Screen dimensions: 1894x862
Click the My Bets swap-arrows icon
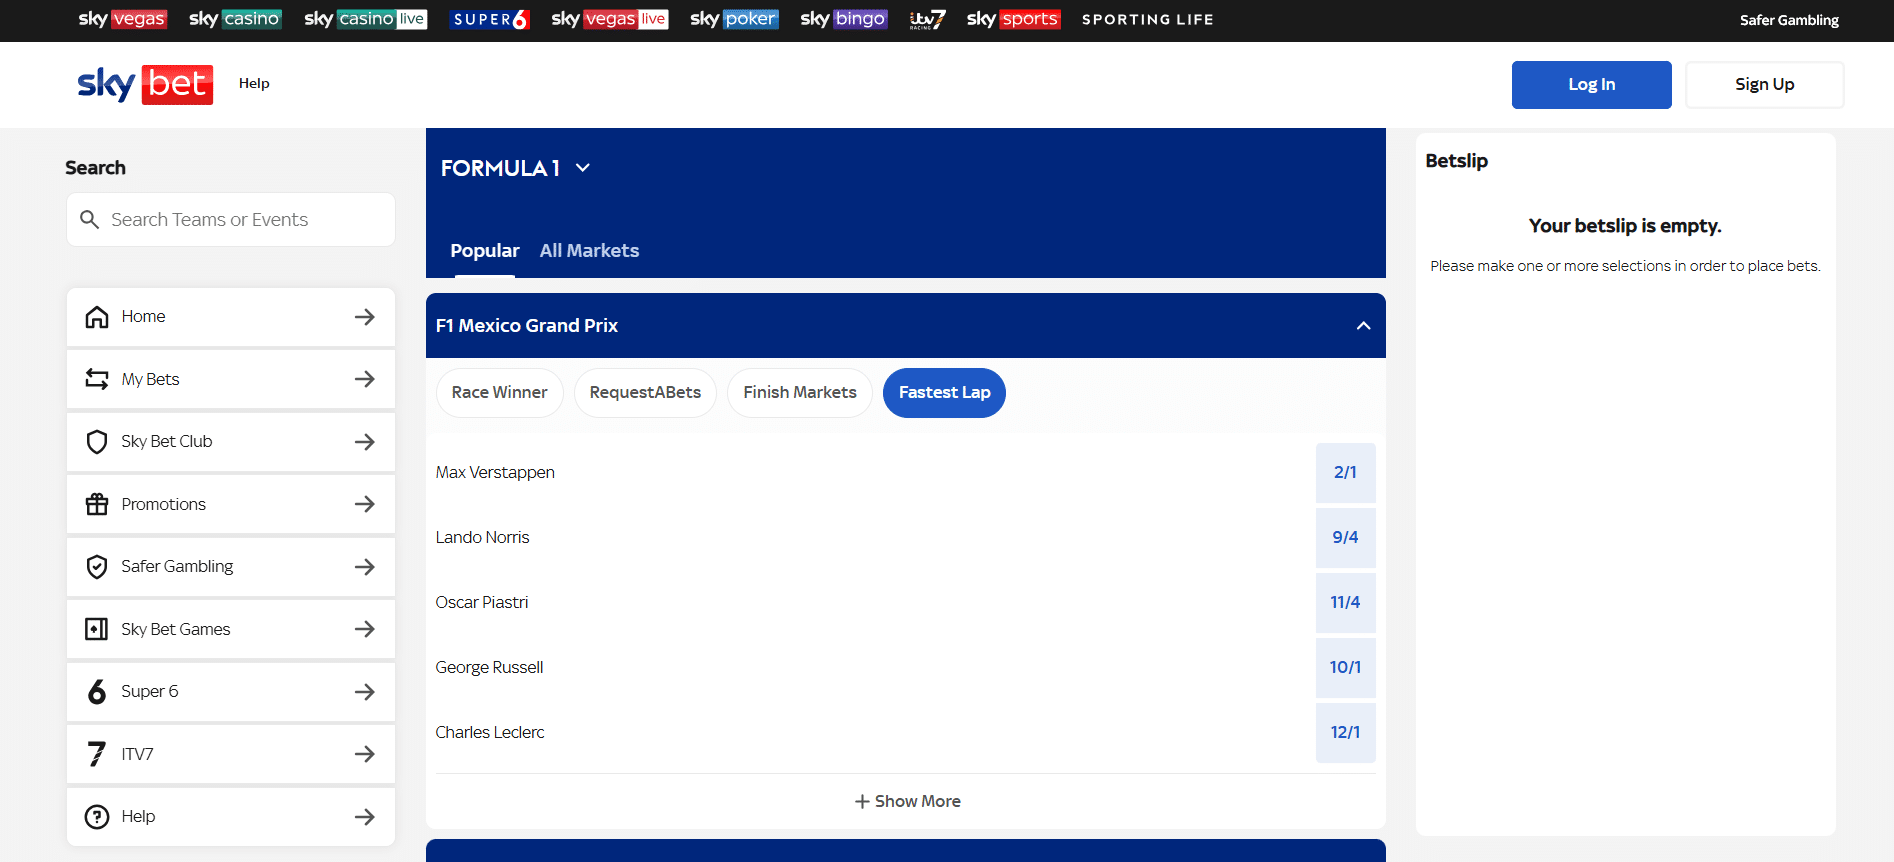click(97, 379)
